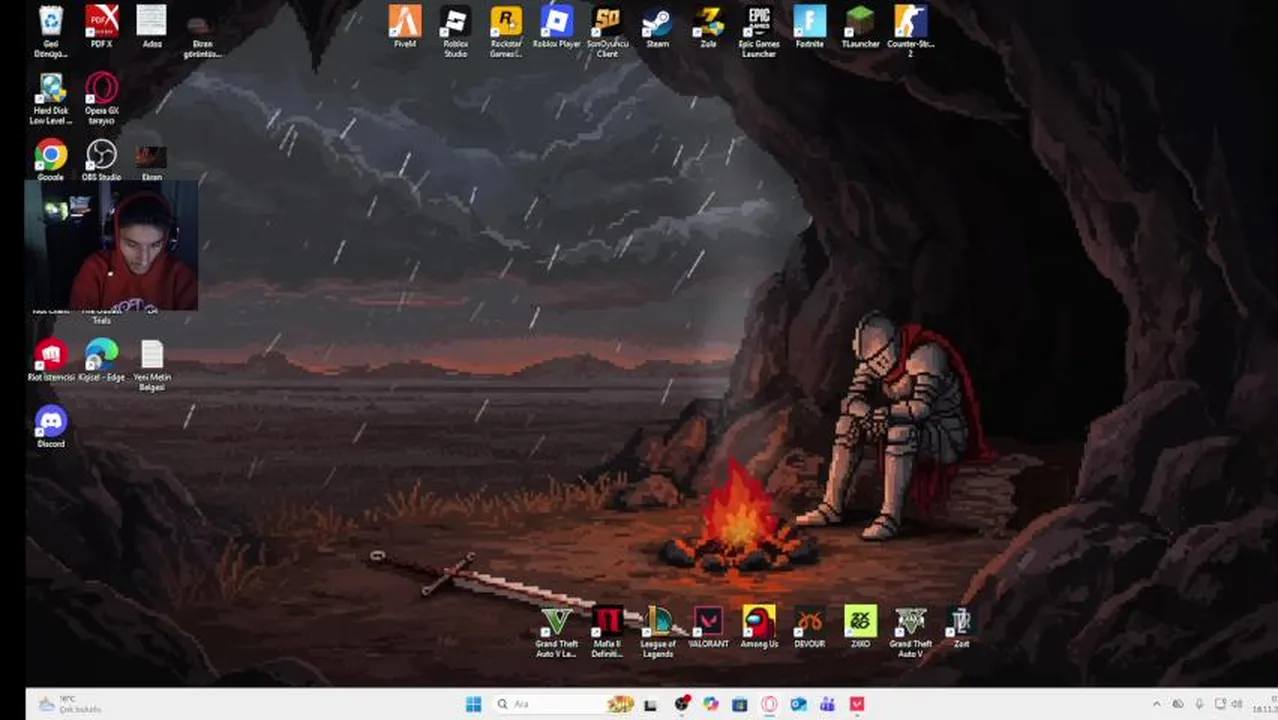The width and height of the screenshot is (1278, 720).
Task: Open Rockstar Games Launcher shortcut
Action: point(506,31)
